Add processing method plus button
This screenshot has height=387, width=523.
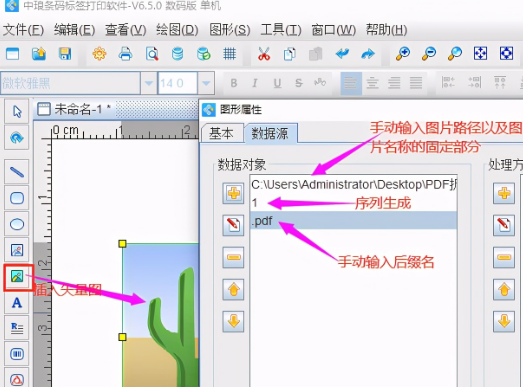[504, 193]
